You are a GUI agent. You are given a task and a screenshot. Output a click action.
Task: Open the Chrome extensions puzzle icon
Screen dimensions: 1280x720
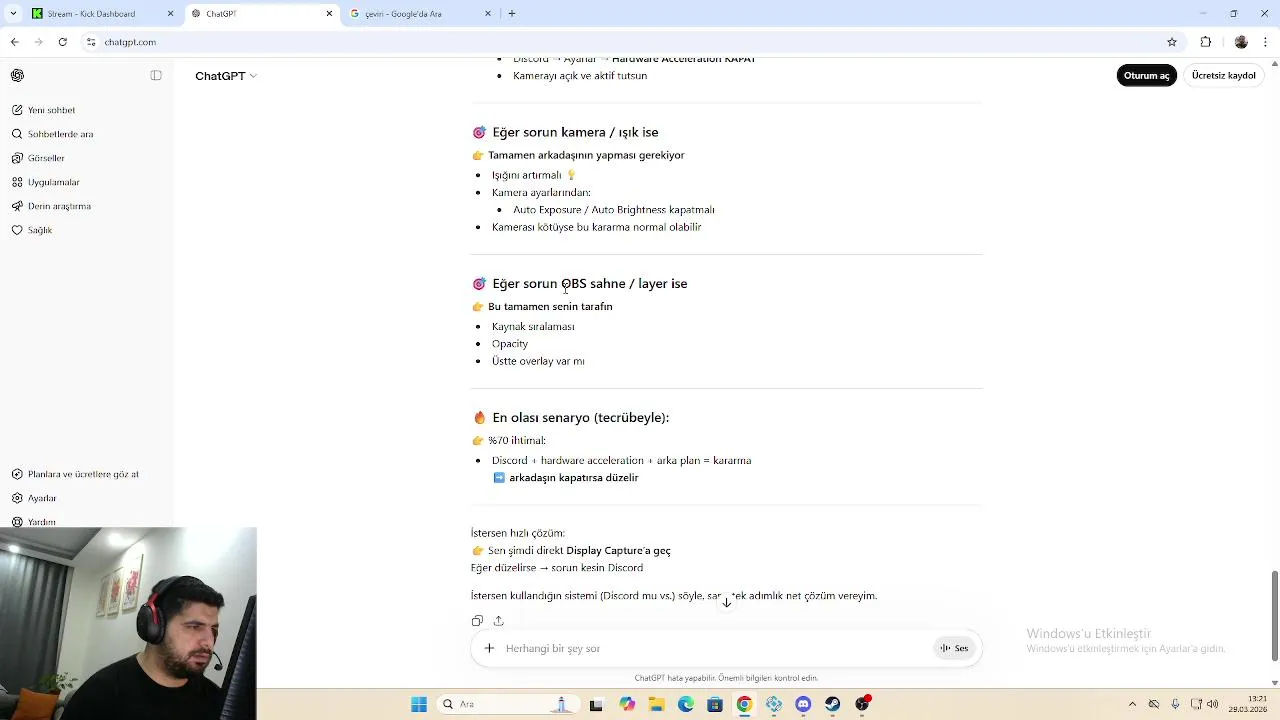click(1206, 42)
